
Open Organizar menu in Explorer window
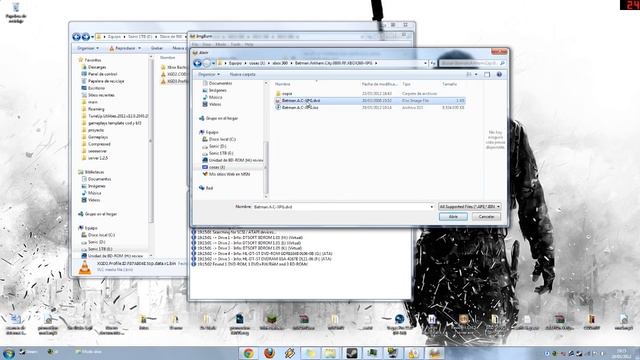click(x=88, y=48)
